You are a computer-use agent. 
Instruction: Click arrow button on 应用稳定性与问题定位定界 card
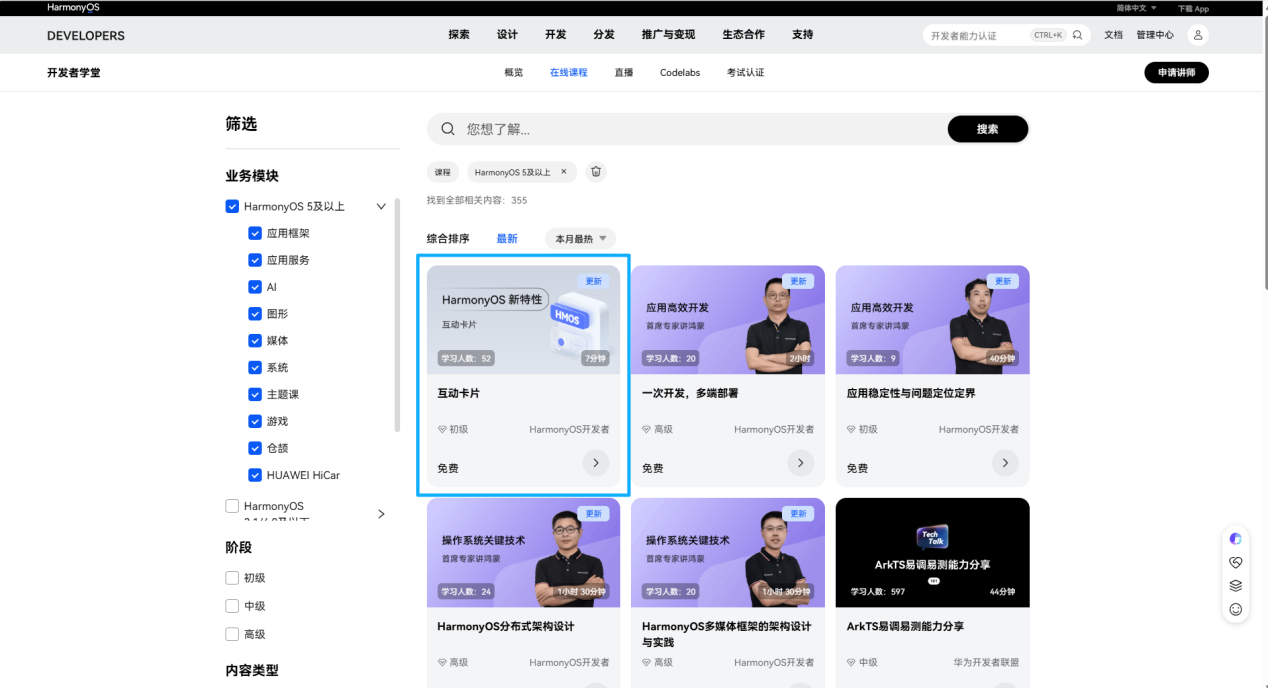pos(1005,463)
